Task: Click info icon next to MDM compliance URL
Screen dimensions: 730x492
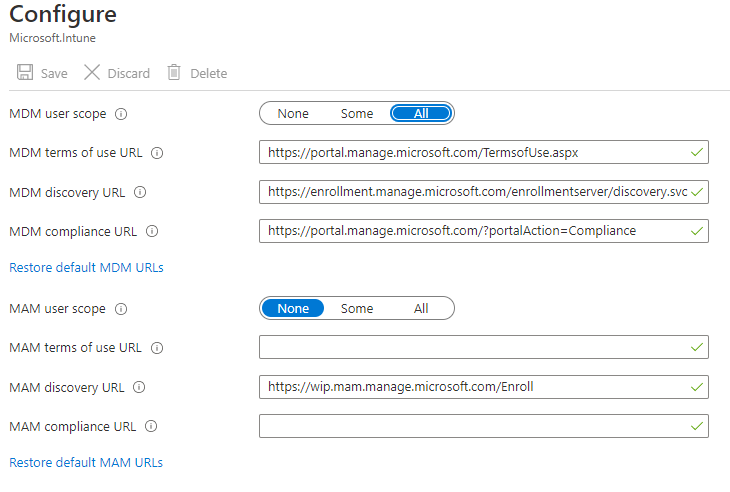Action: tap(152, 231)
